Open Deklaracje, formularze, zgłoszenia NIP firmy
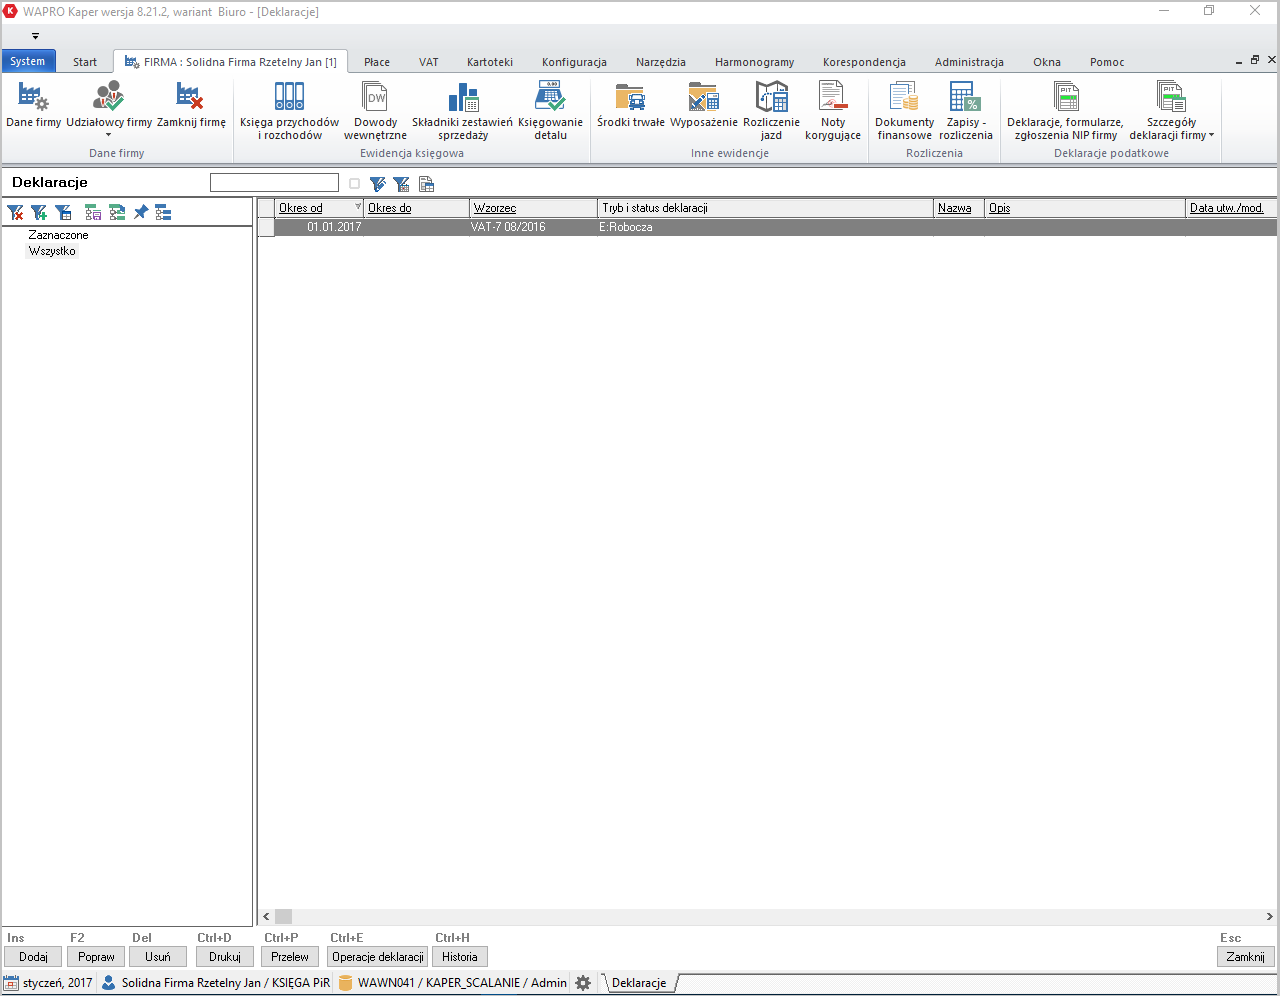 click(1065, 110)
